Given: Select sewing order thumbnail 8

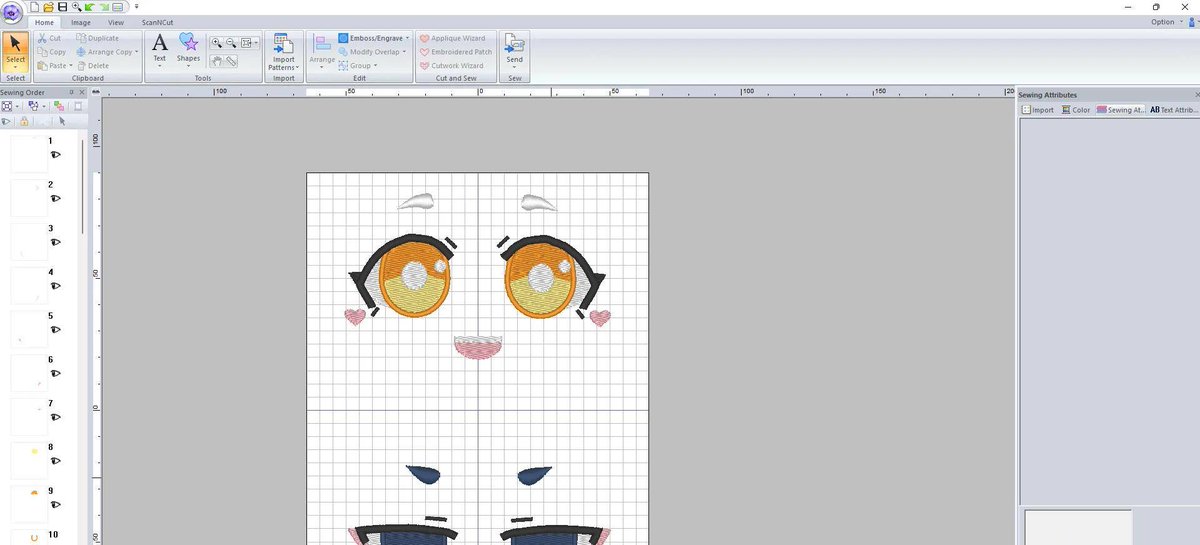Looking at the screenshot, I should point(29,460).
